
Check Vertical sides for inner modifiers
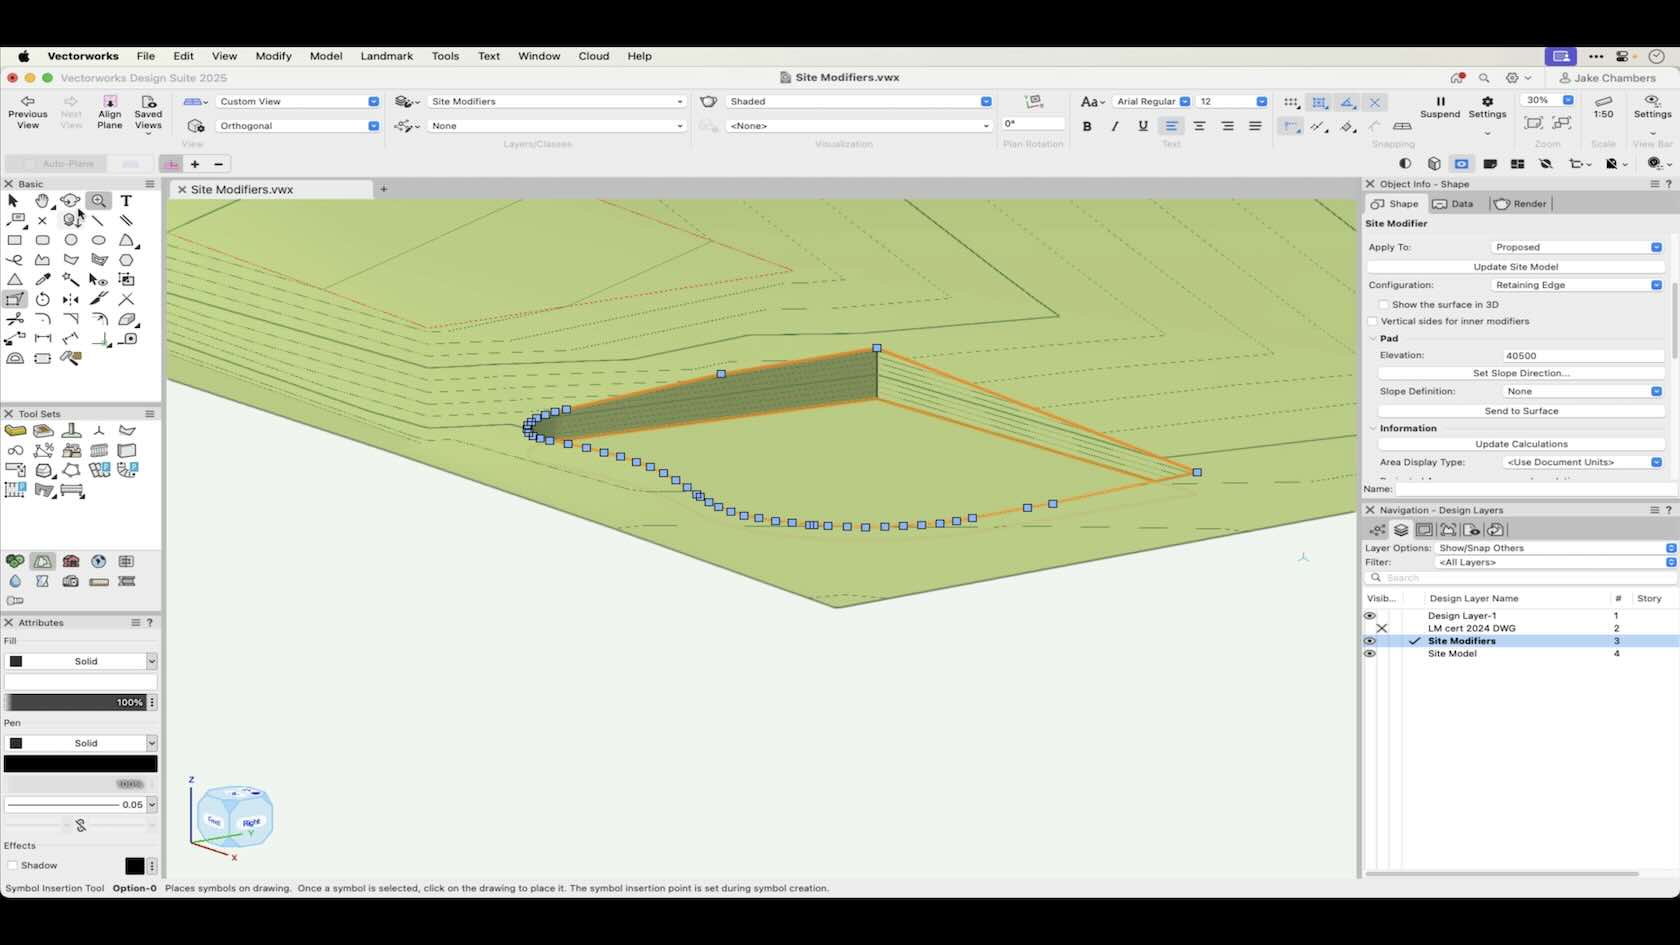(1372, 321)
